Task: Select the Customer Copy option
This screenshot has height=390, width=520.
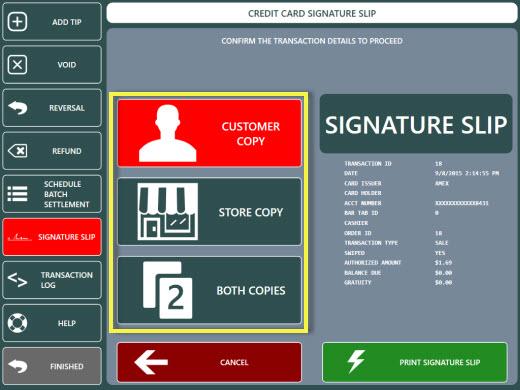Action: [210, 133]
